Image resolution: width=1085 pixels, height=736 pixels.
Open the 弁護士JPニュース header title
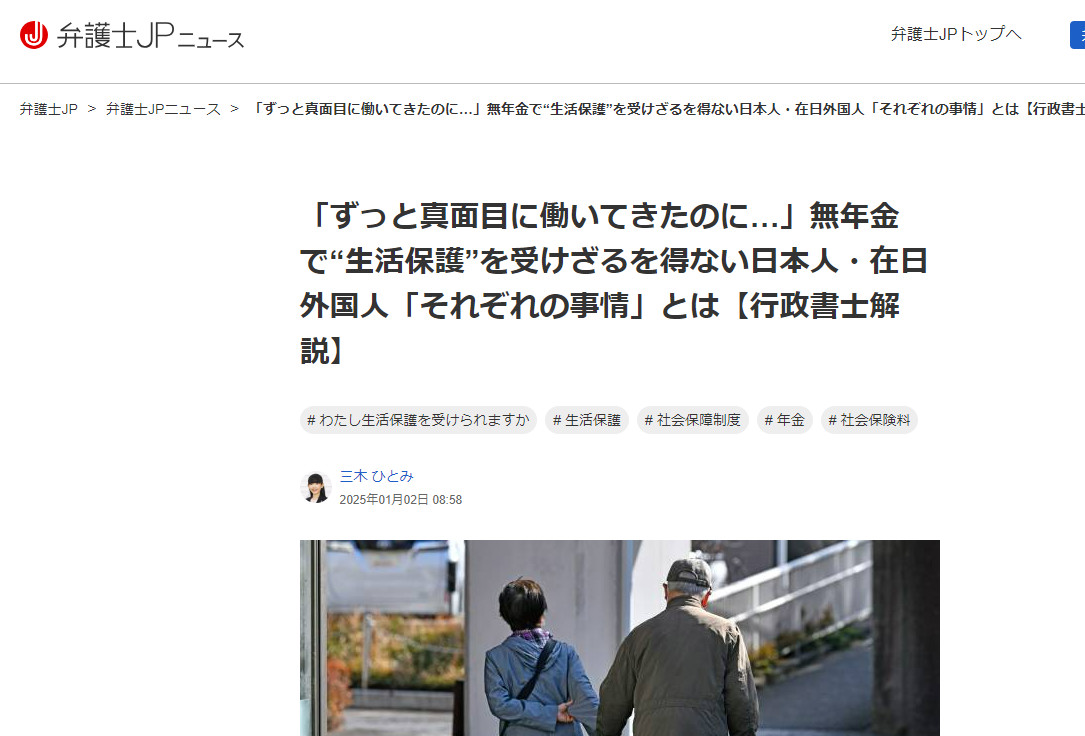[150, 36]
